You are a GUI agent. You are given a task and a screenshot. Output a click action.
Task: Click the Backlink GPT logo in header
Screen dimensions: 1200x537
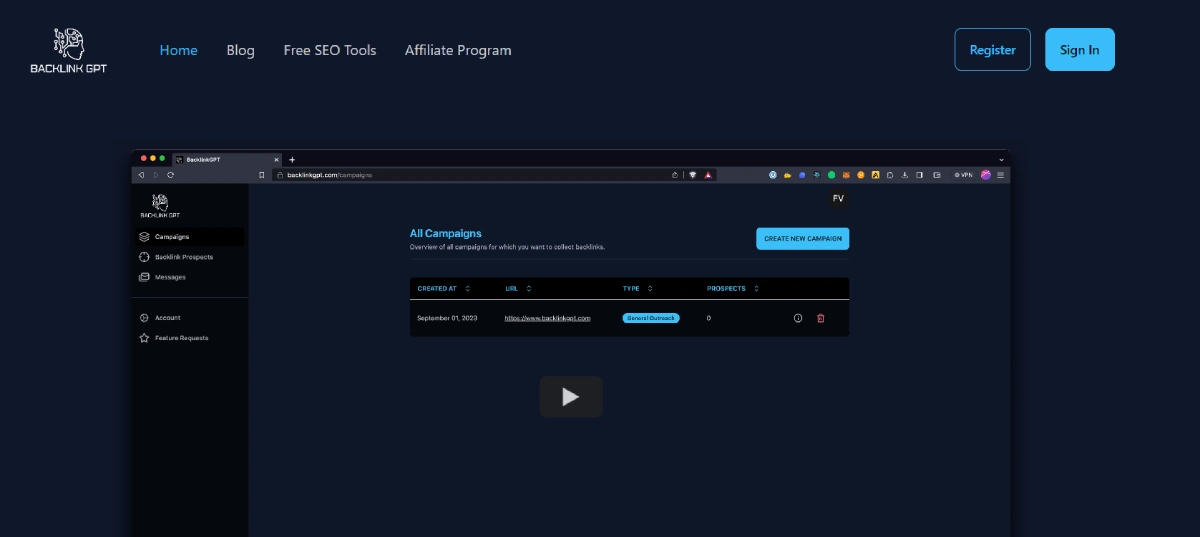[68, 50]
